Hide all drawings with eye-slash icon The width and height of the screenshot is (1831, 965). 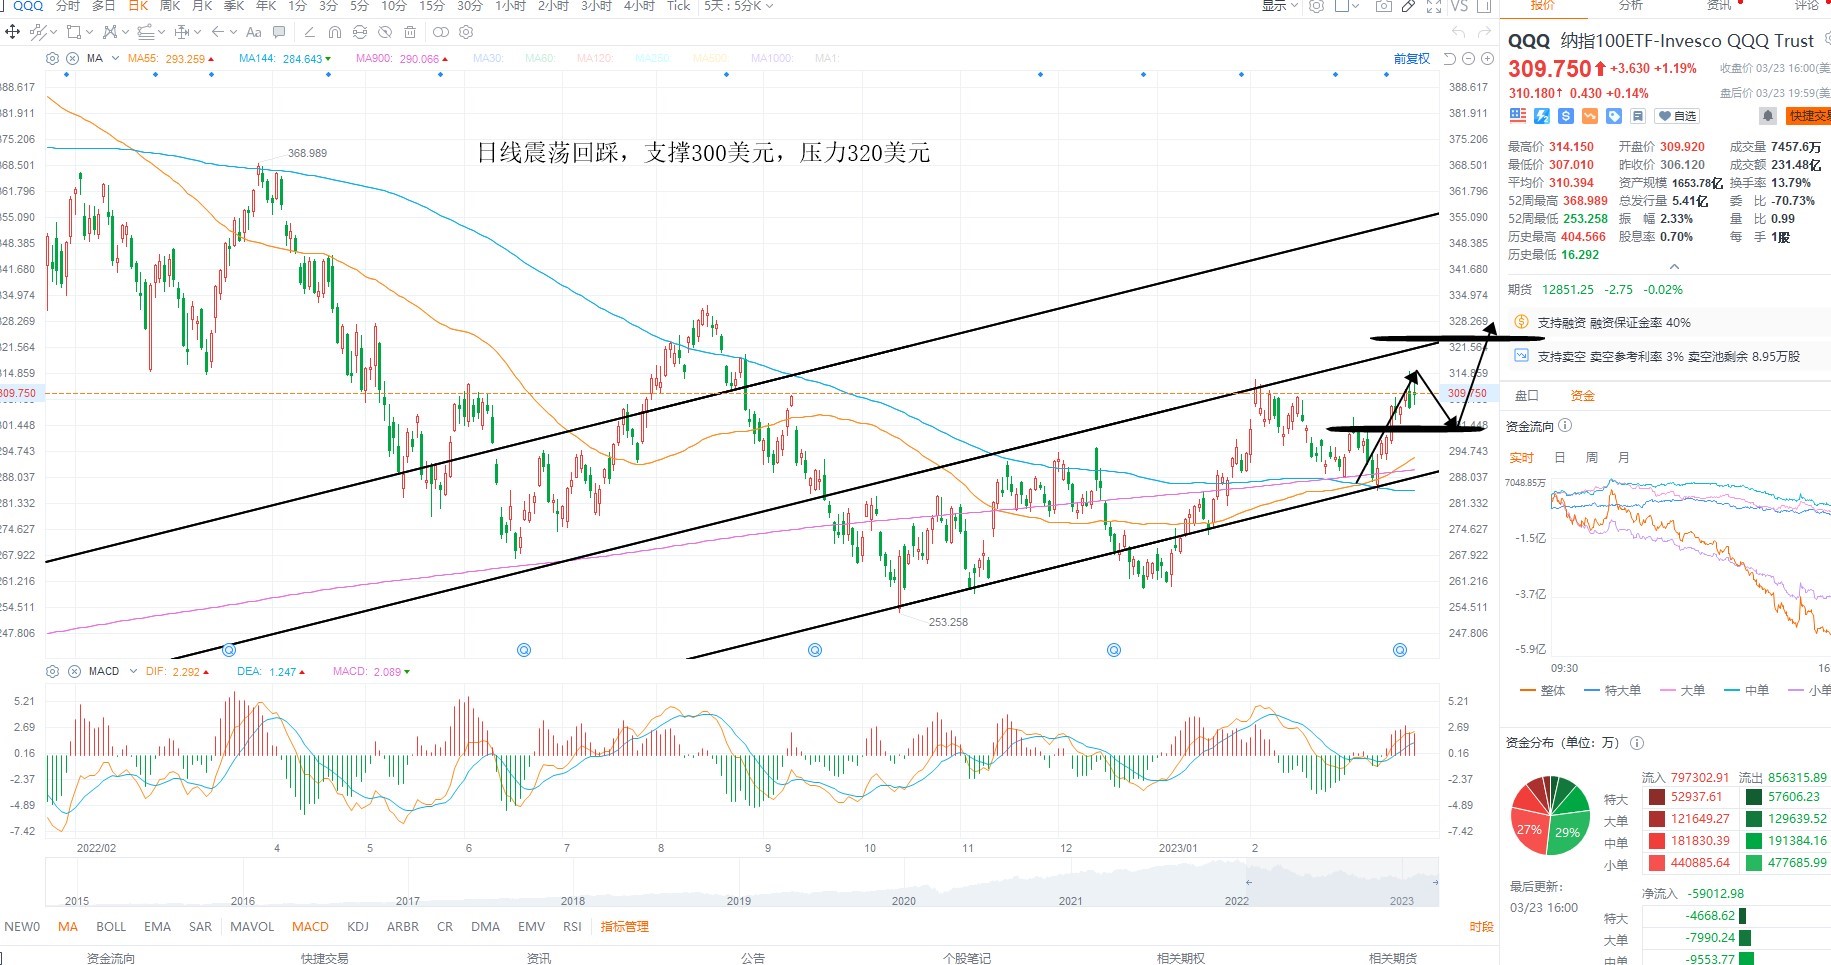pos(385,32)
